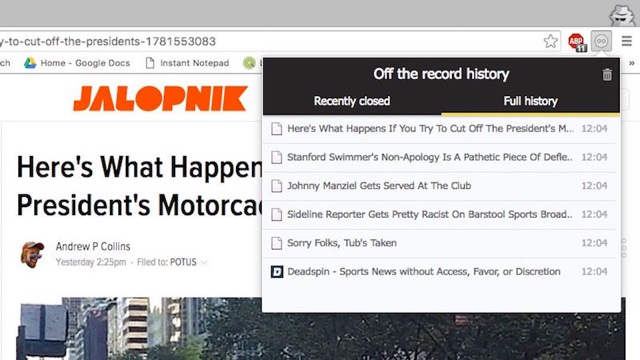Click author avatar of Andrew P Collins
Viewport: 640px width, 360px height.
click(x=32, y=254)
